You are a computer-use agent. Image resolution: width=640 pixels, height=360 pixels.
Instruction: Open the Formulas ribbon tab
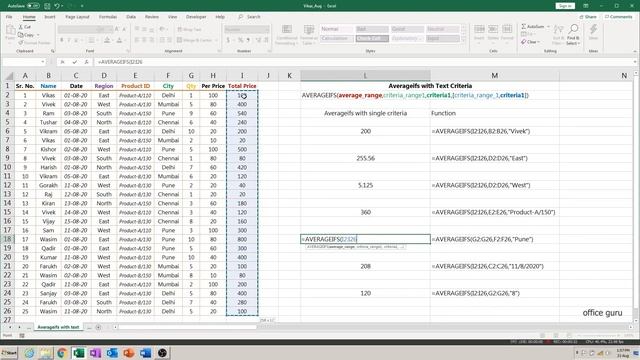[x=108, y=17]
